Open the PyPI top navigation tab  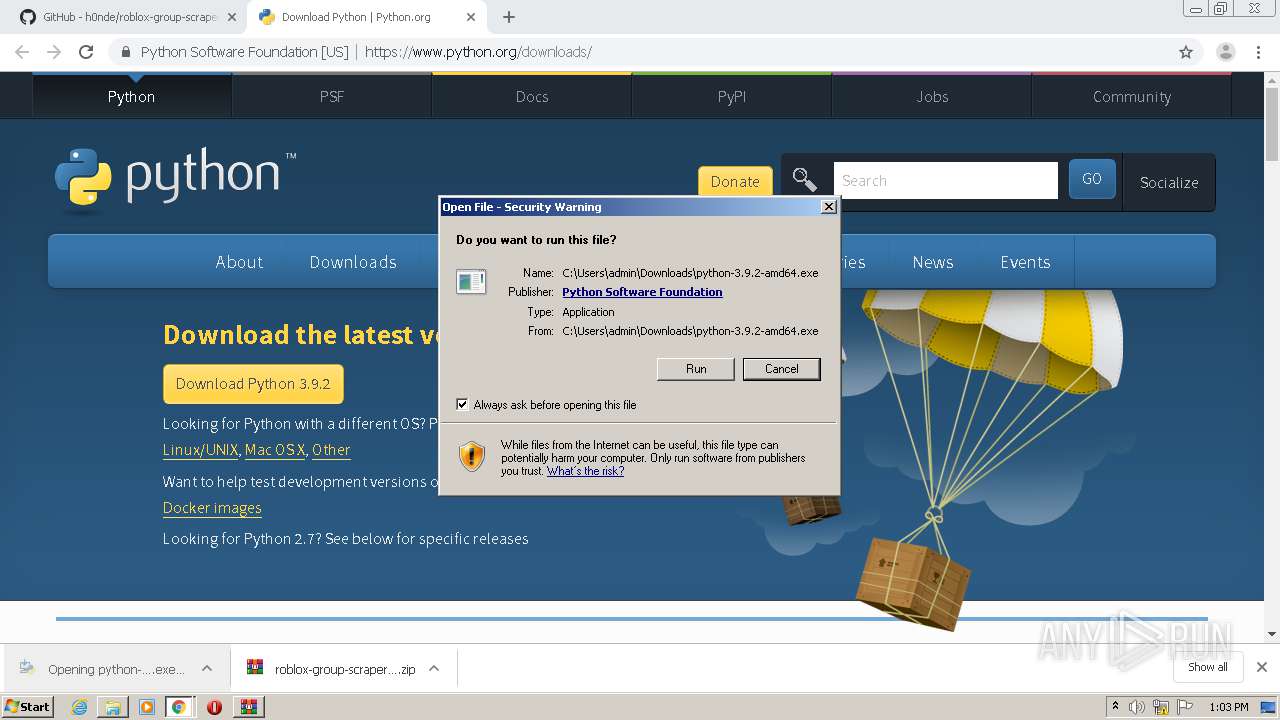coord(732,96)
